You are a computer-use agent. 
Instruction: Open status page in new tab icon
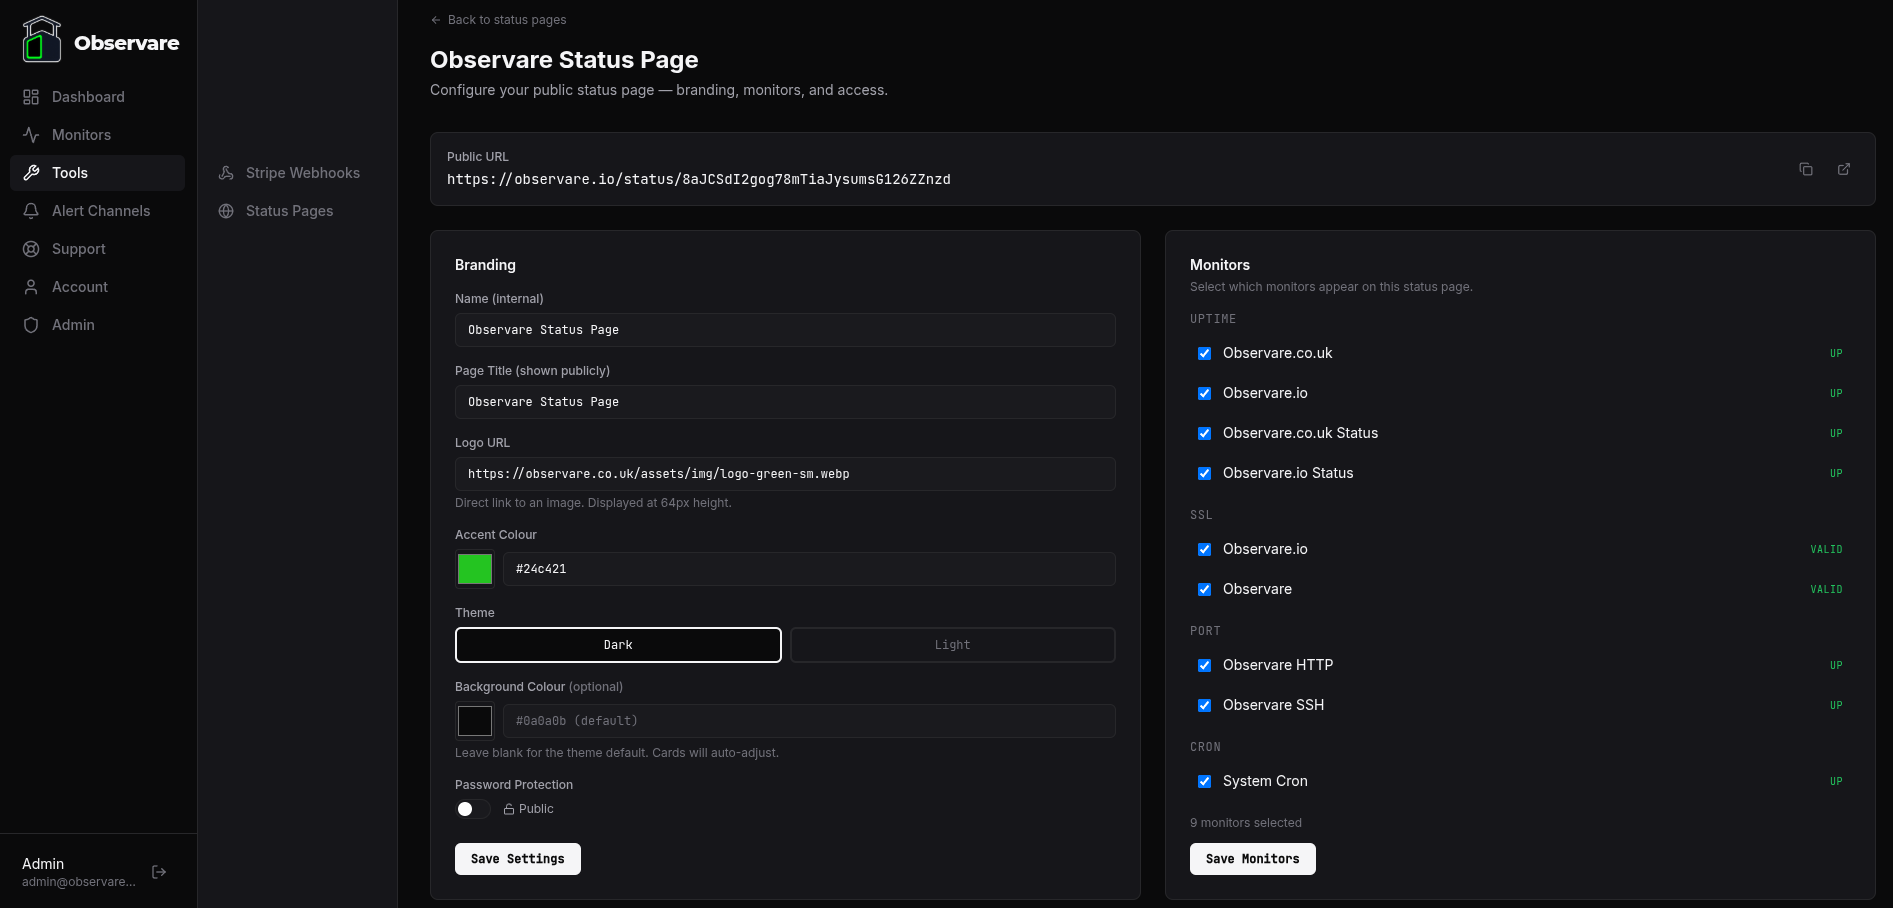(1844, 169)
